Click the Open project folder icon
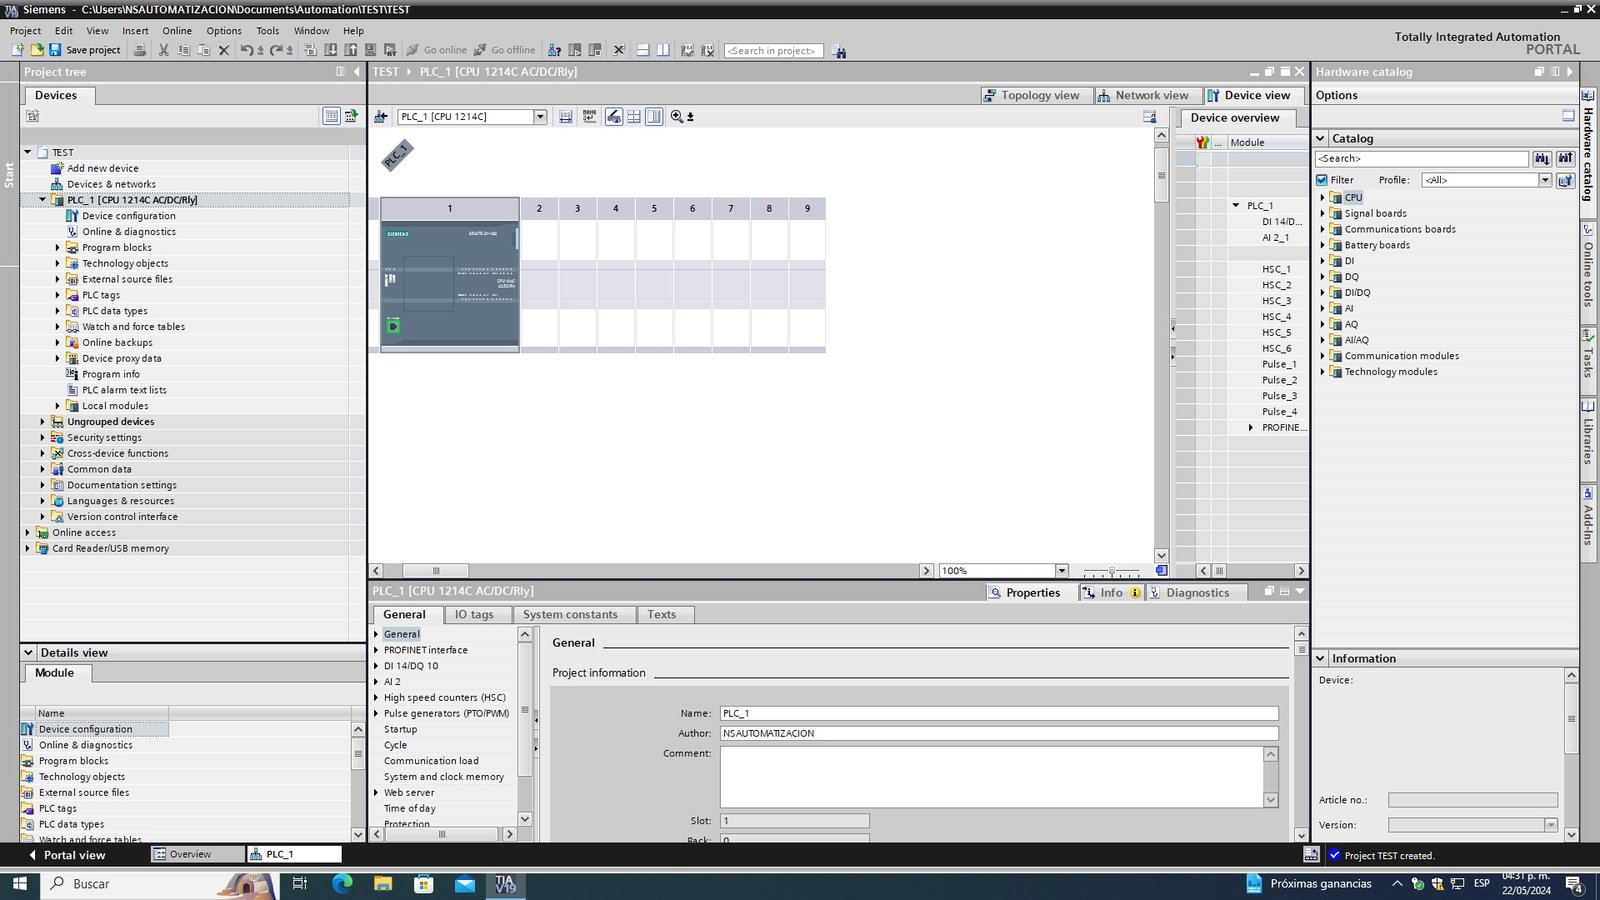Viewport: 1600px width, 900px height. click(x=36, y=50)
